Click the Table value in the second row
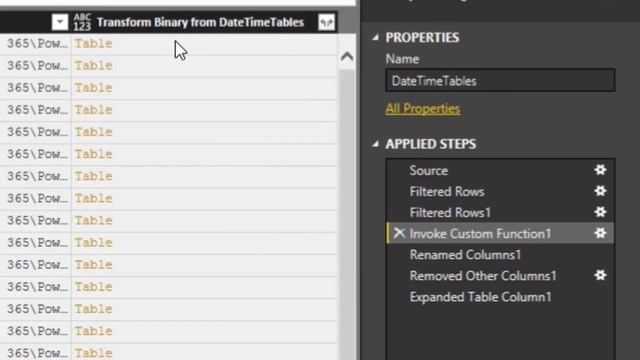Image resolution: width=640 pixels, height=360 pixels. [93, 66]
